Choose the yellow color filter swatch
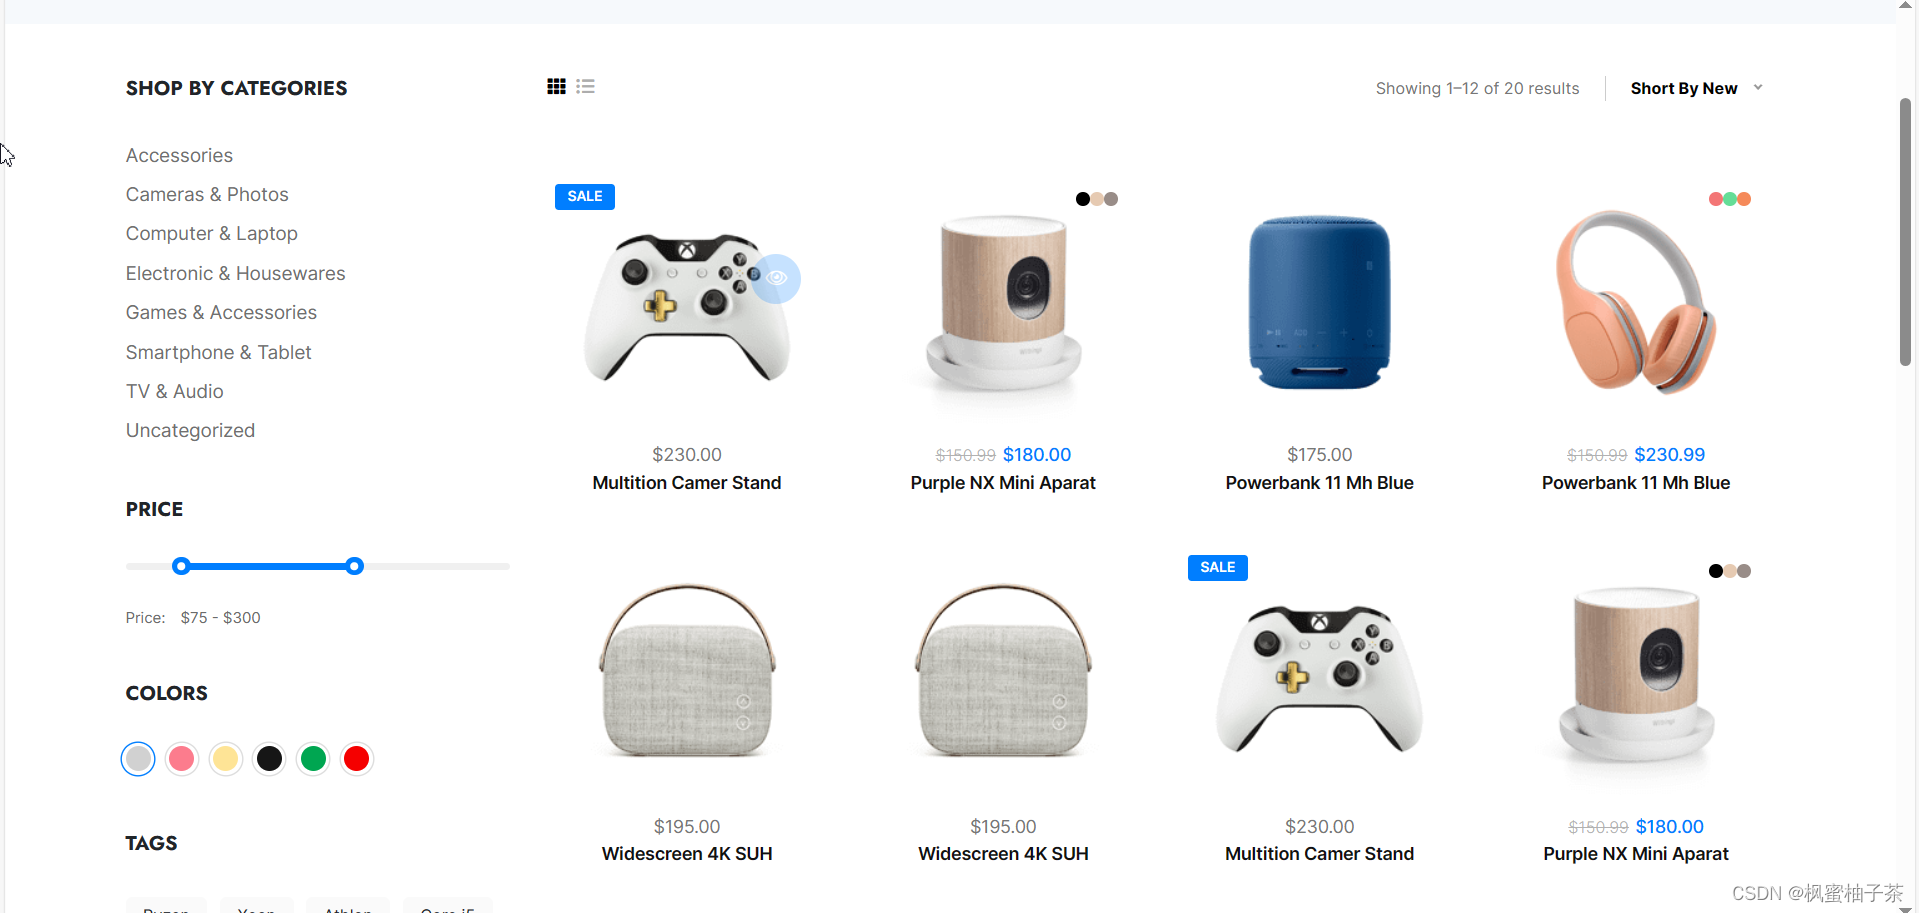1919x913 pixels. click(x=226, y=759)
